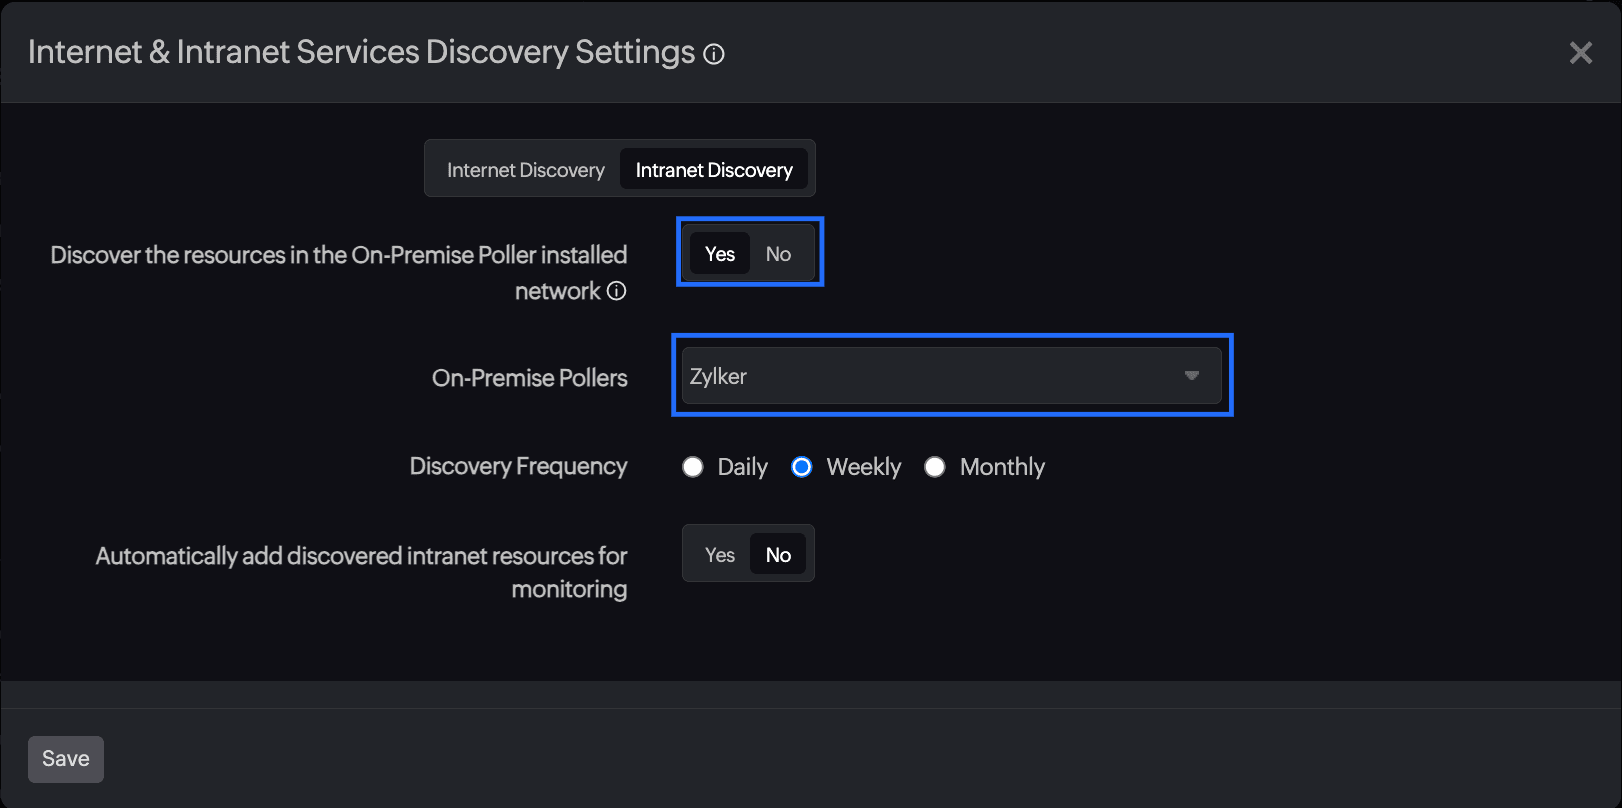Click the "Automatically add discovered intranet resources" label
1622x808 pixels.
361,556
